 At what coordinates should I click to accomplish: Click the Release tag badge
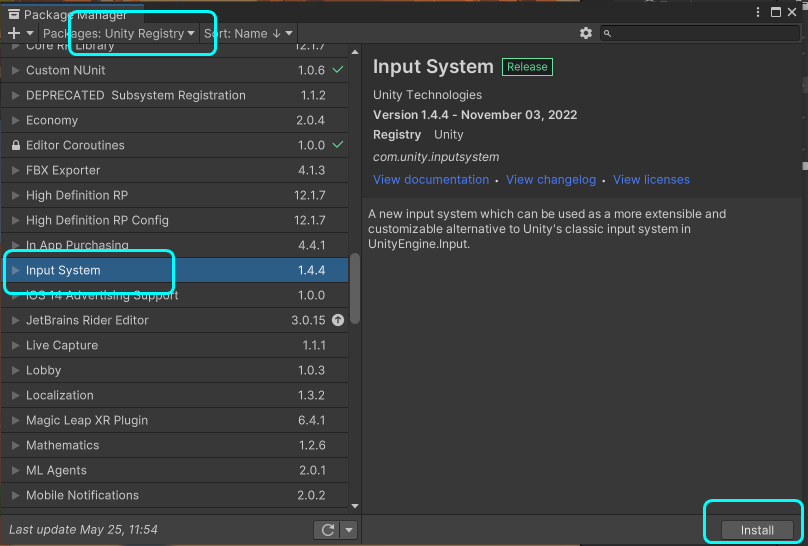[527, 67]
